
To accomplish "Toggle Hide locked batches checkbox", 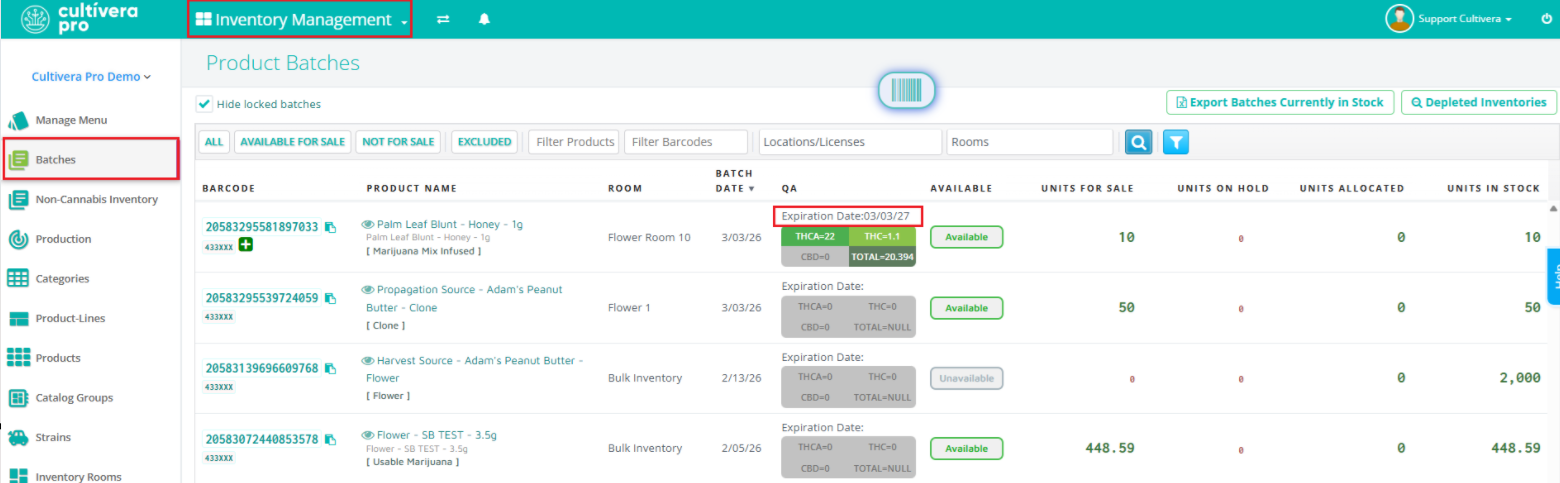I will pyautogui.click(x=204, y=104).
